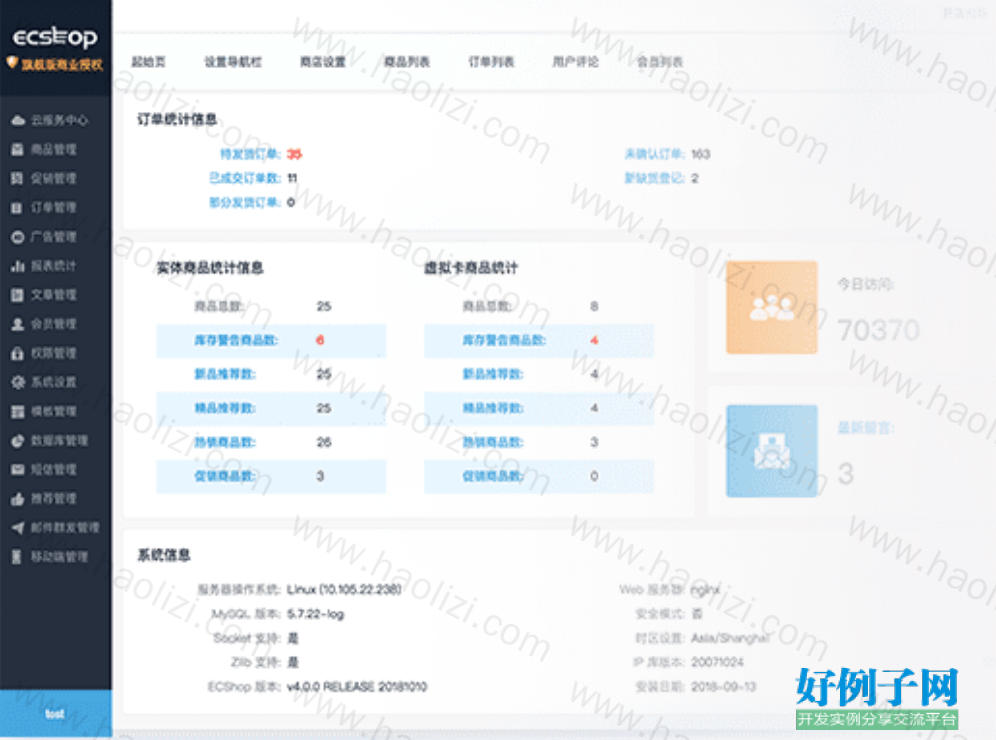Screen dimensions: 996x740
Task: Open 订单管理 sidebar icon
Action: [18, 208]
